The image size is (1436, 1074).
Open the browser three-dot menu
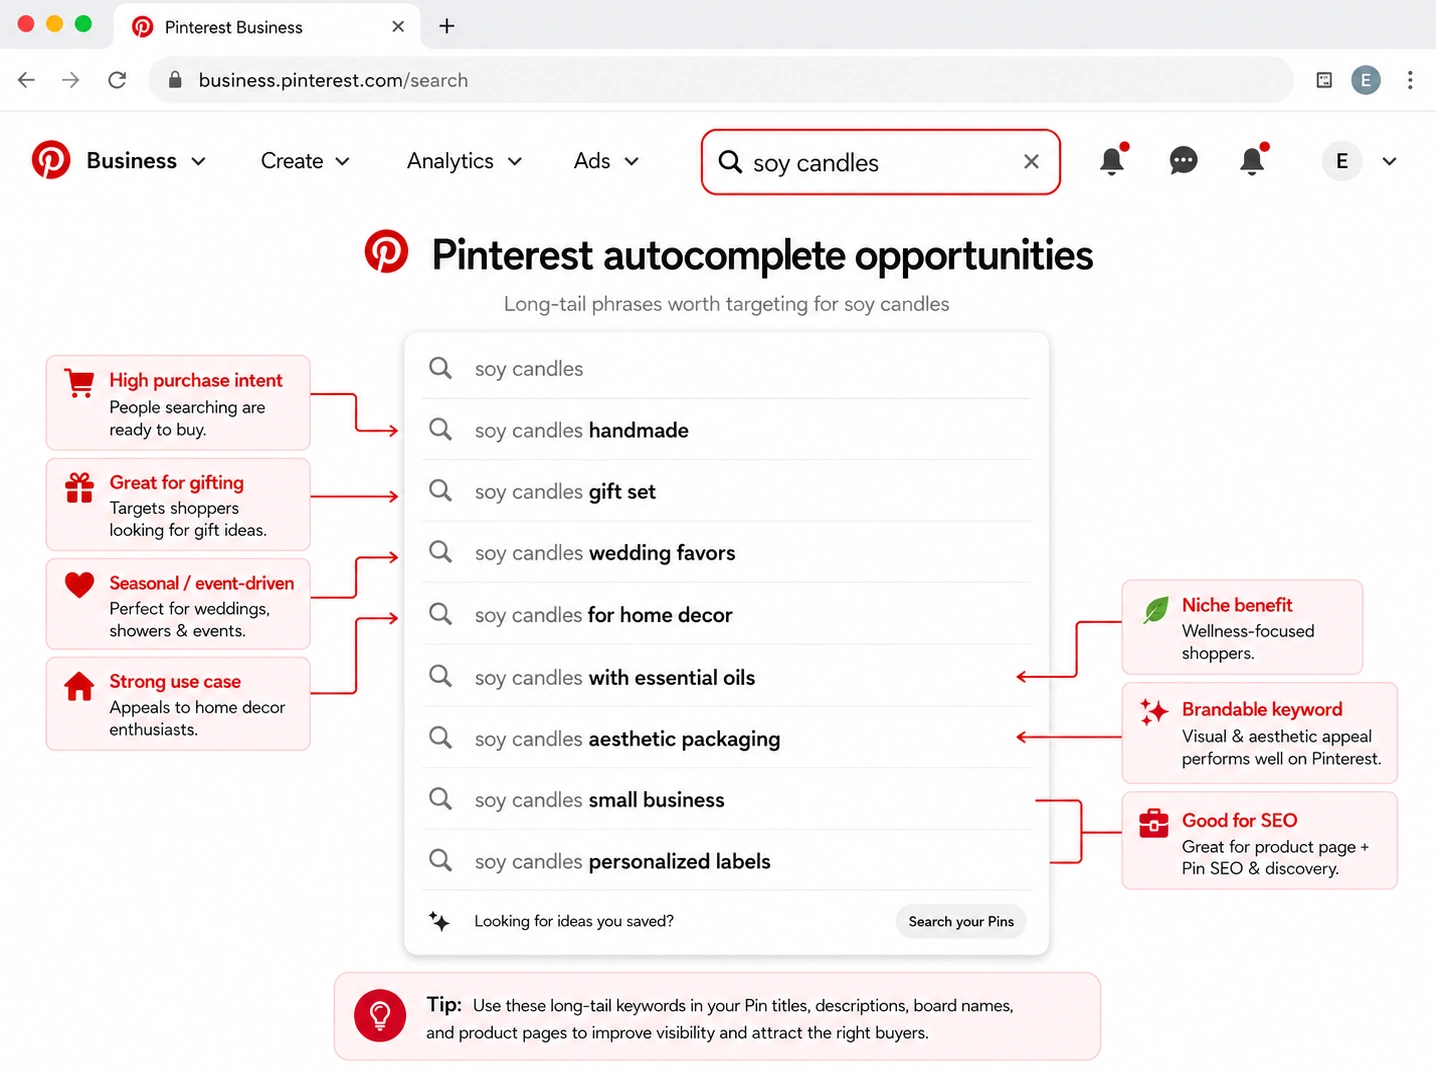[x=1410, y=80]
